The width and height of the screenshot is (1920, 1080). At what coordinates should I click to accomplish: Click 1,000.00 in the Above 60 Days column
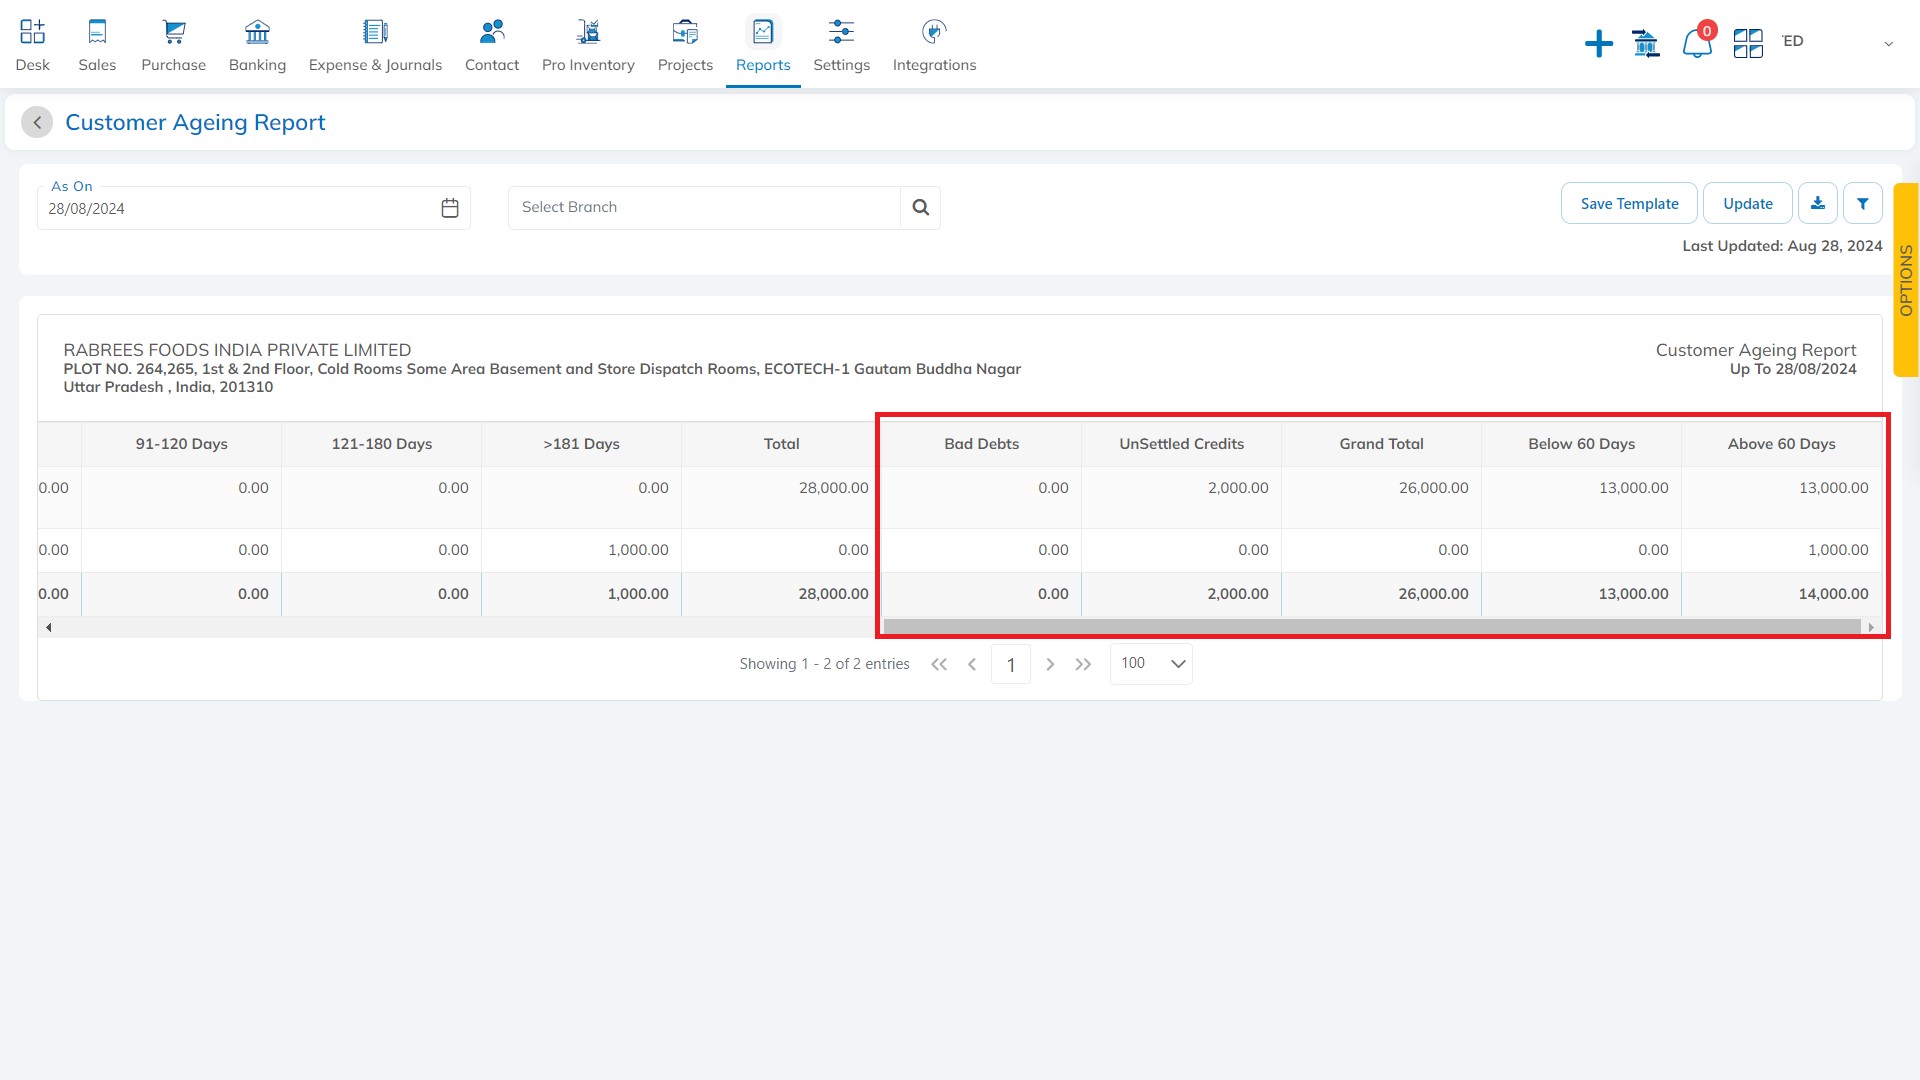(1838, 550)
